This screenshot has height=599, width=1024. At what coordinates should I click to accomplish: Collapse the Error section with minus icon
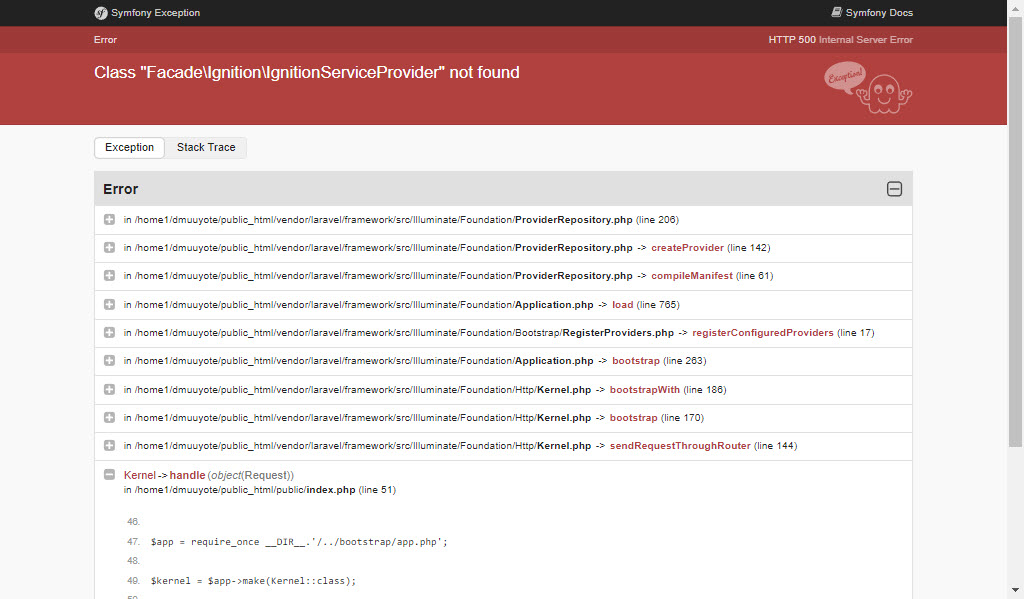tap(894, 189)
